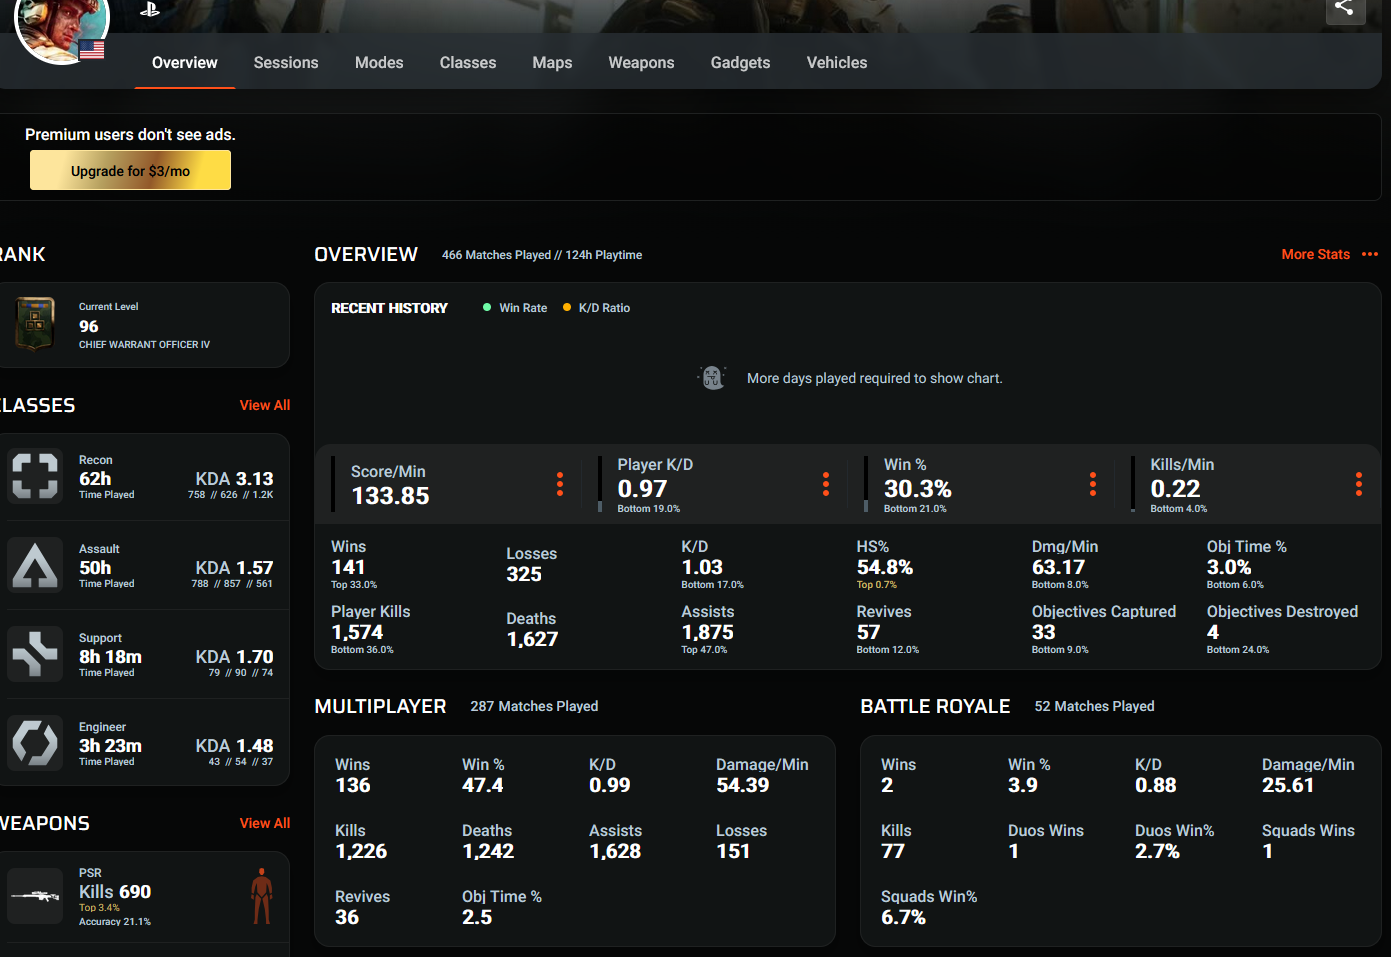Image resolution: width=1391 pixels, height=957 pixels.
Task: Click the Recon KDA 3.13 value
Action: [x=234, y=479]
